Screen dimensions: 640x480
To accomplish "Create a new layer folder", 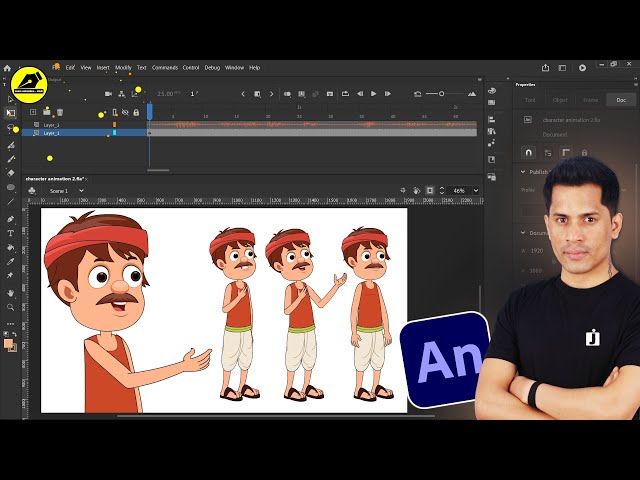I will click(47, 112).
